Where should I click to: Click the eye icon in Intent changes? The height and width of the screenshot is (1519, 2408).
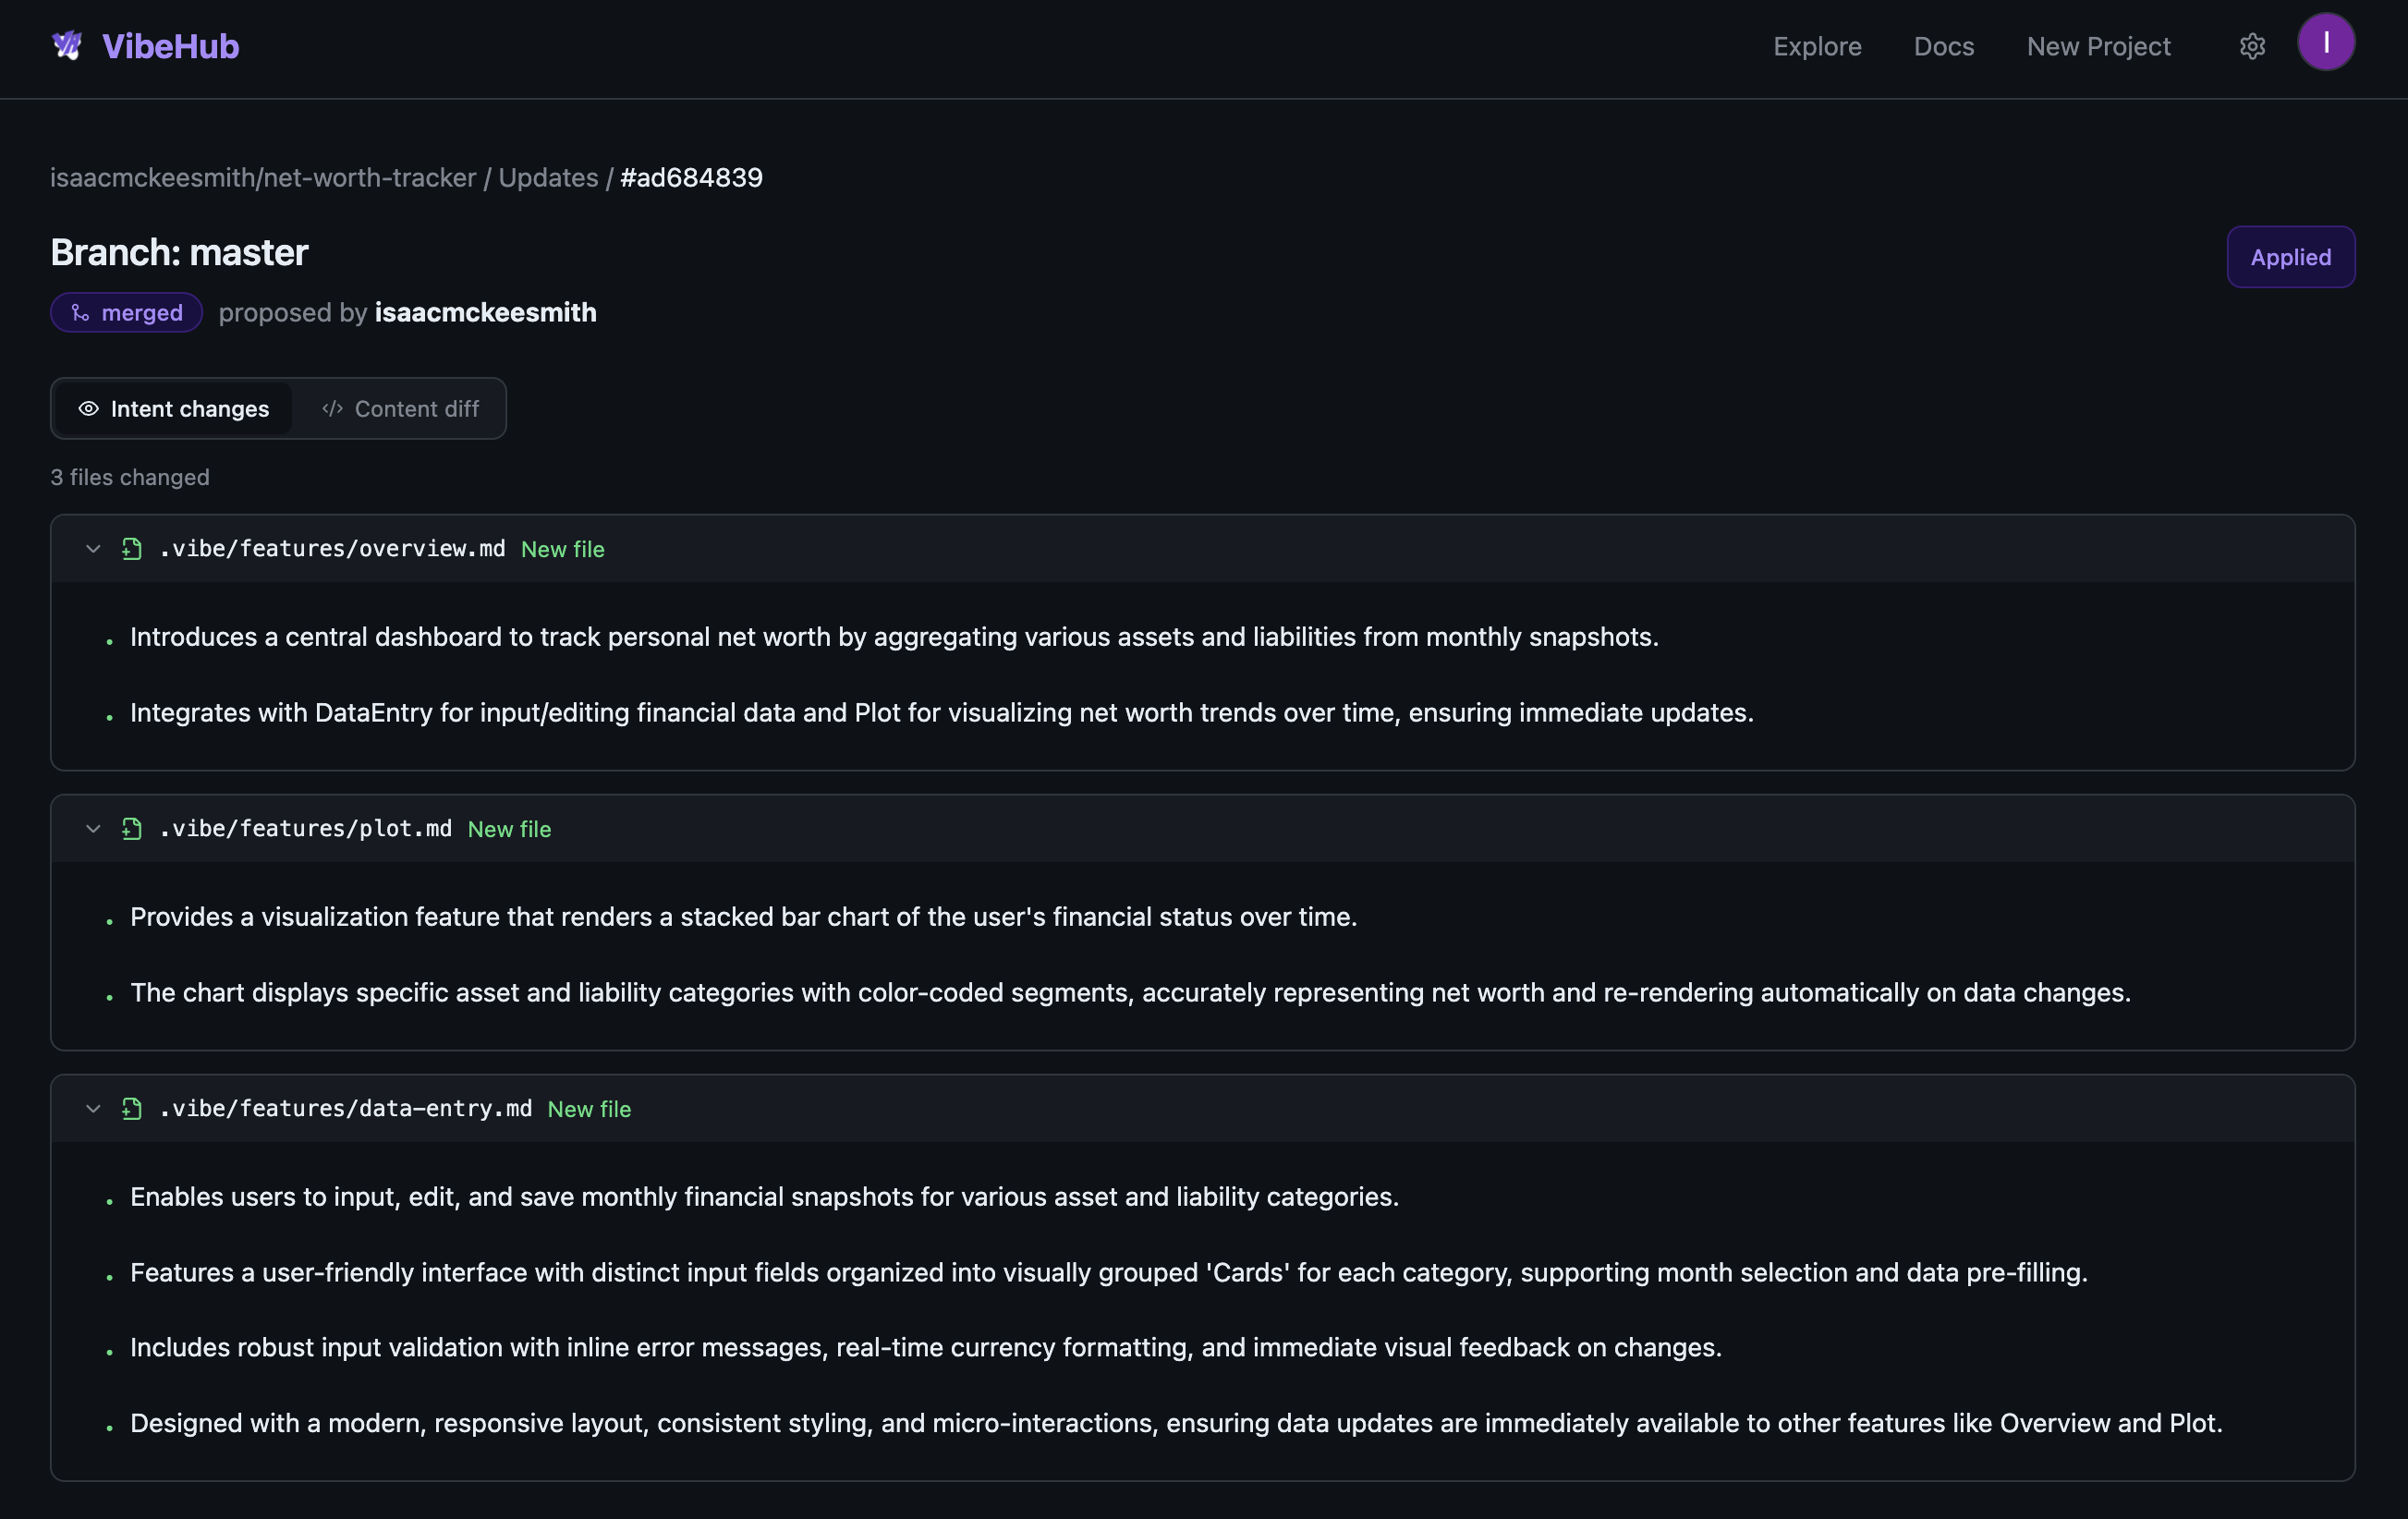point(88,408)
